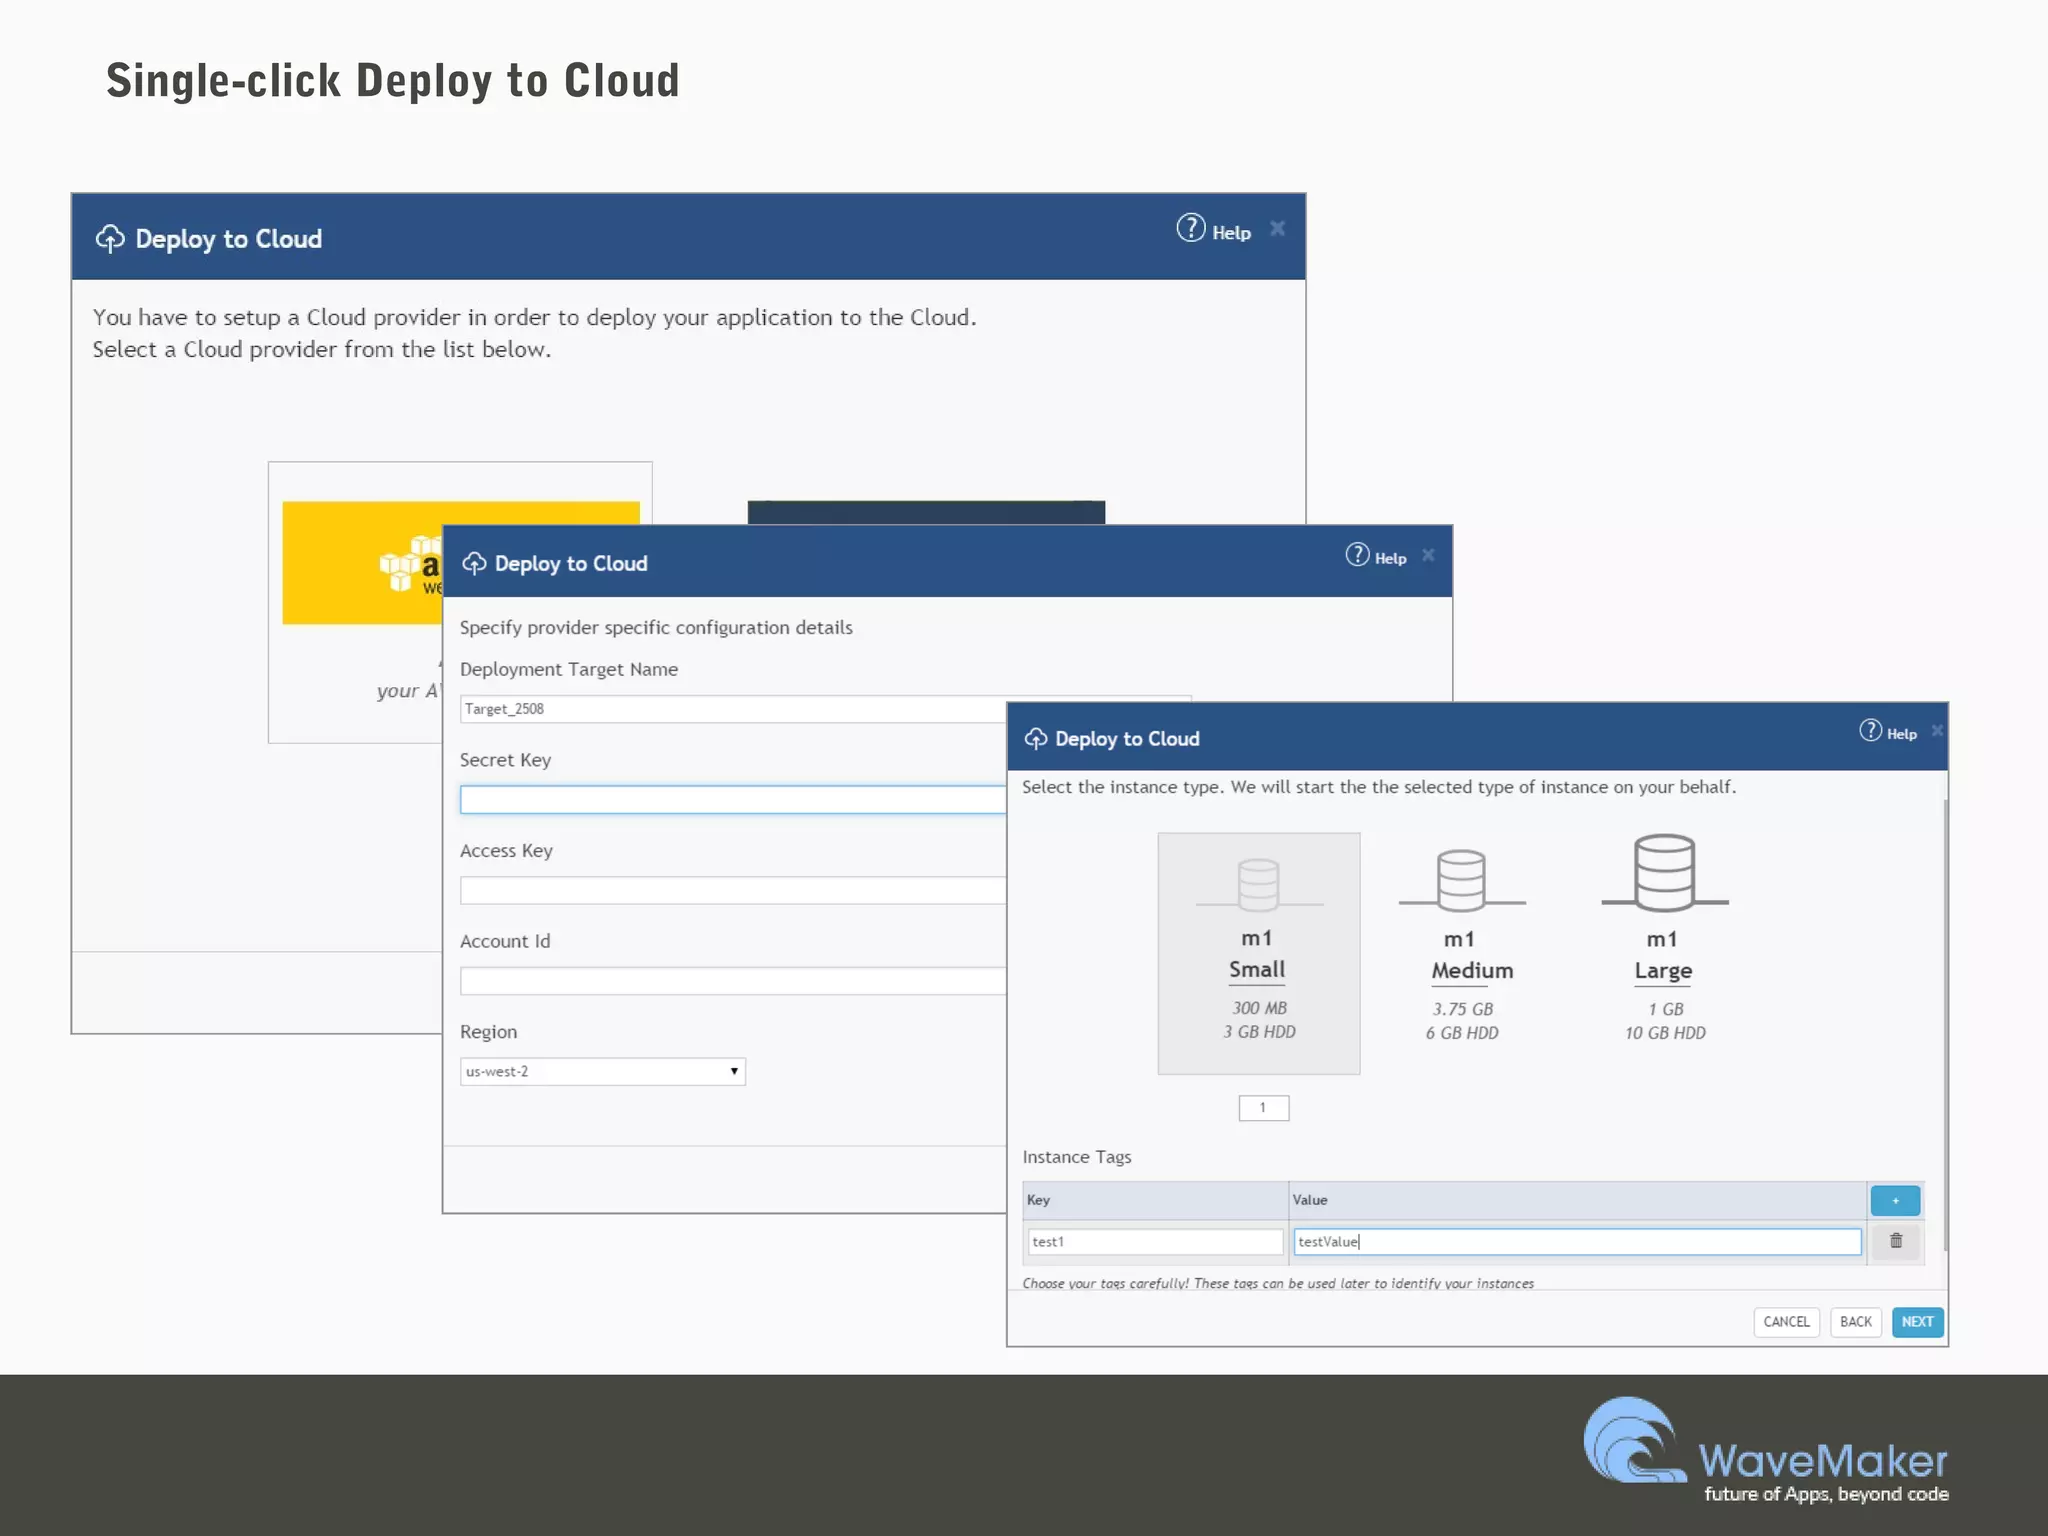Select the m1 Small instance card
Image resolution: width=2048 pixels, height=1536 pixels.
coord(1258,953)
